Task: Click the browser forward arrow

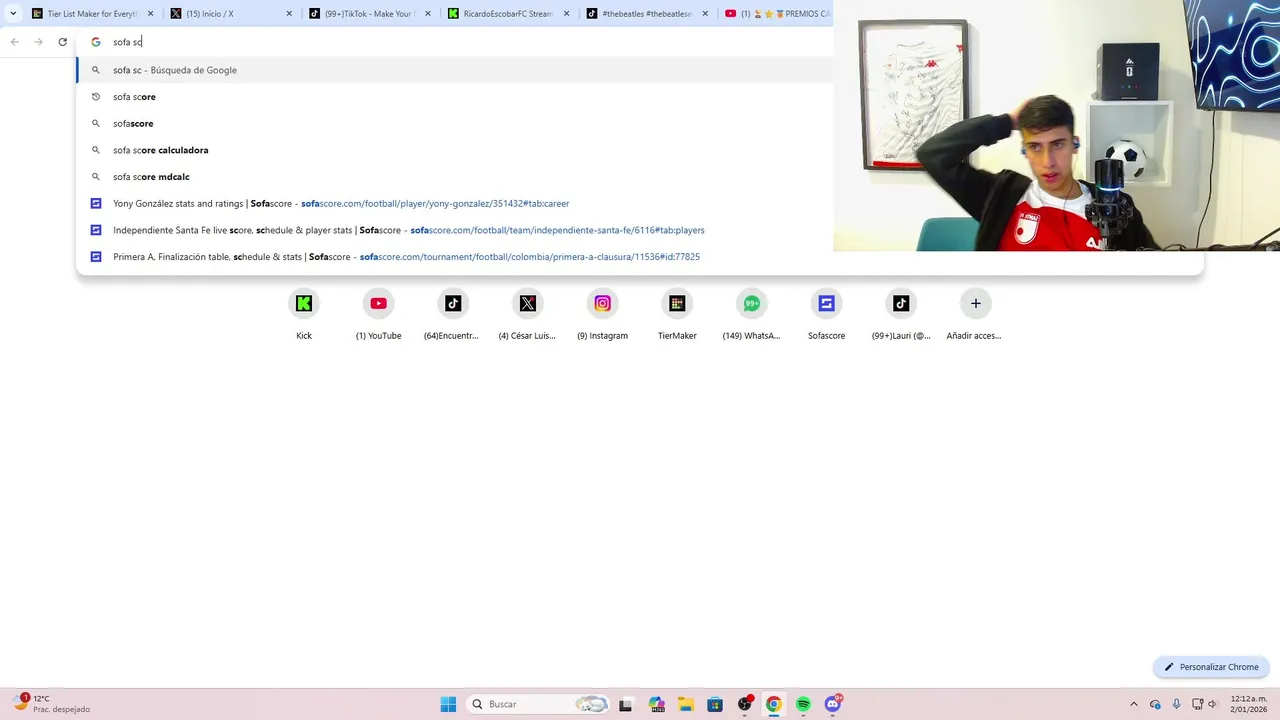Action: tap(38, 42)
